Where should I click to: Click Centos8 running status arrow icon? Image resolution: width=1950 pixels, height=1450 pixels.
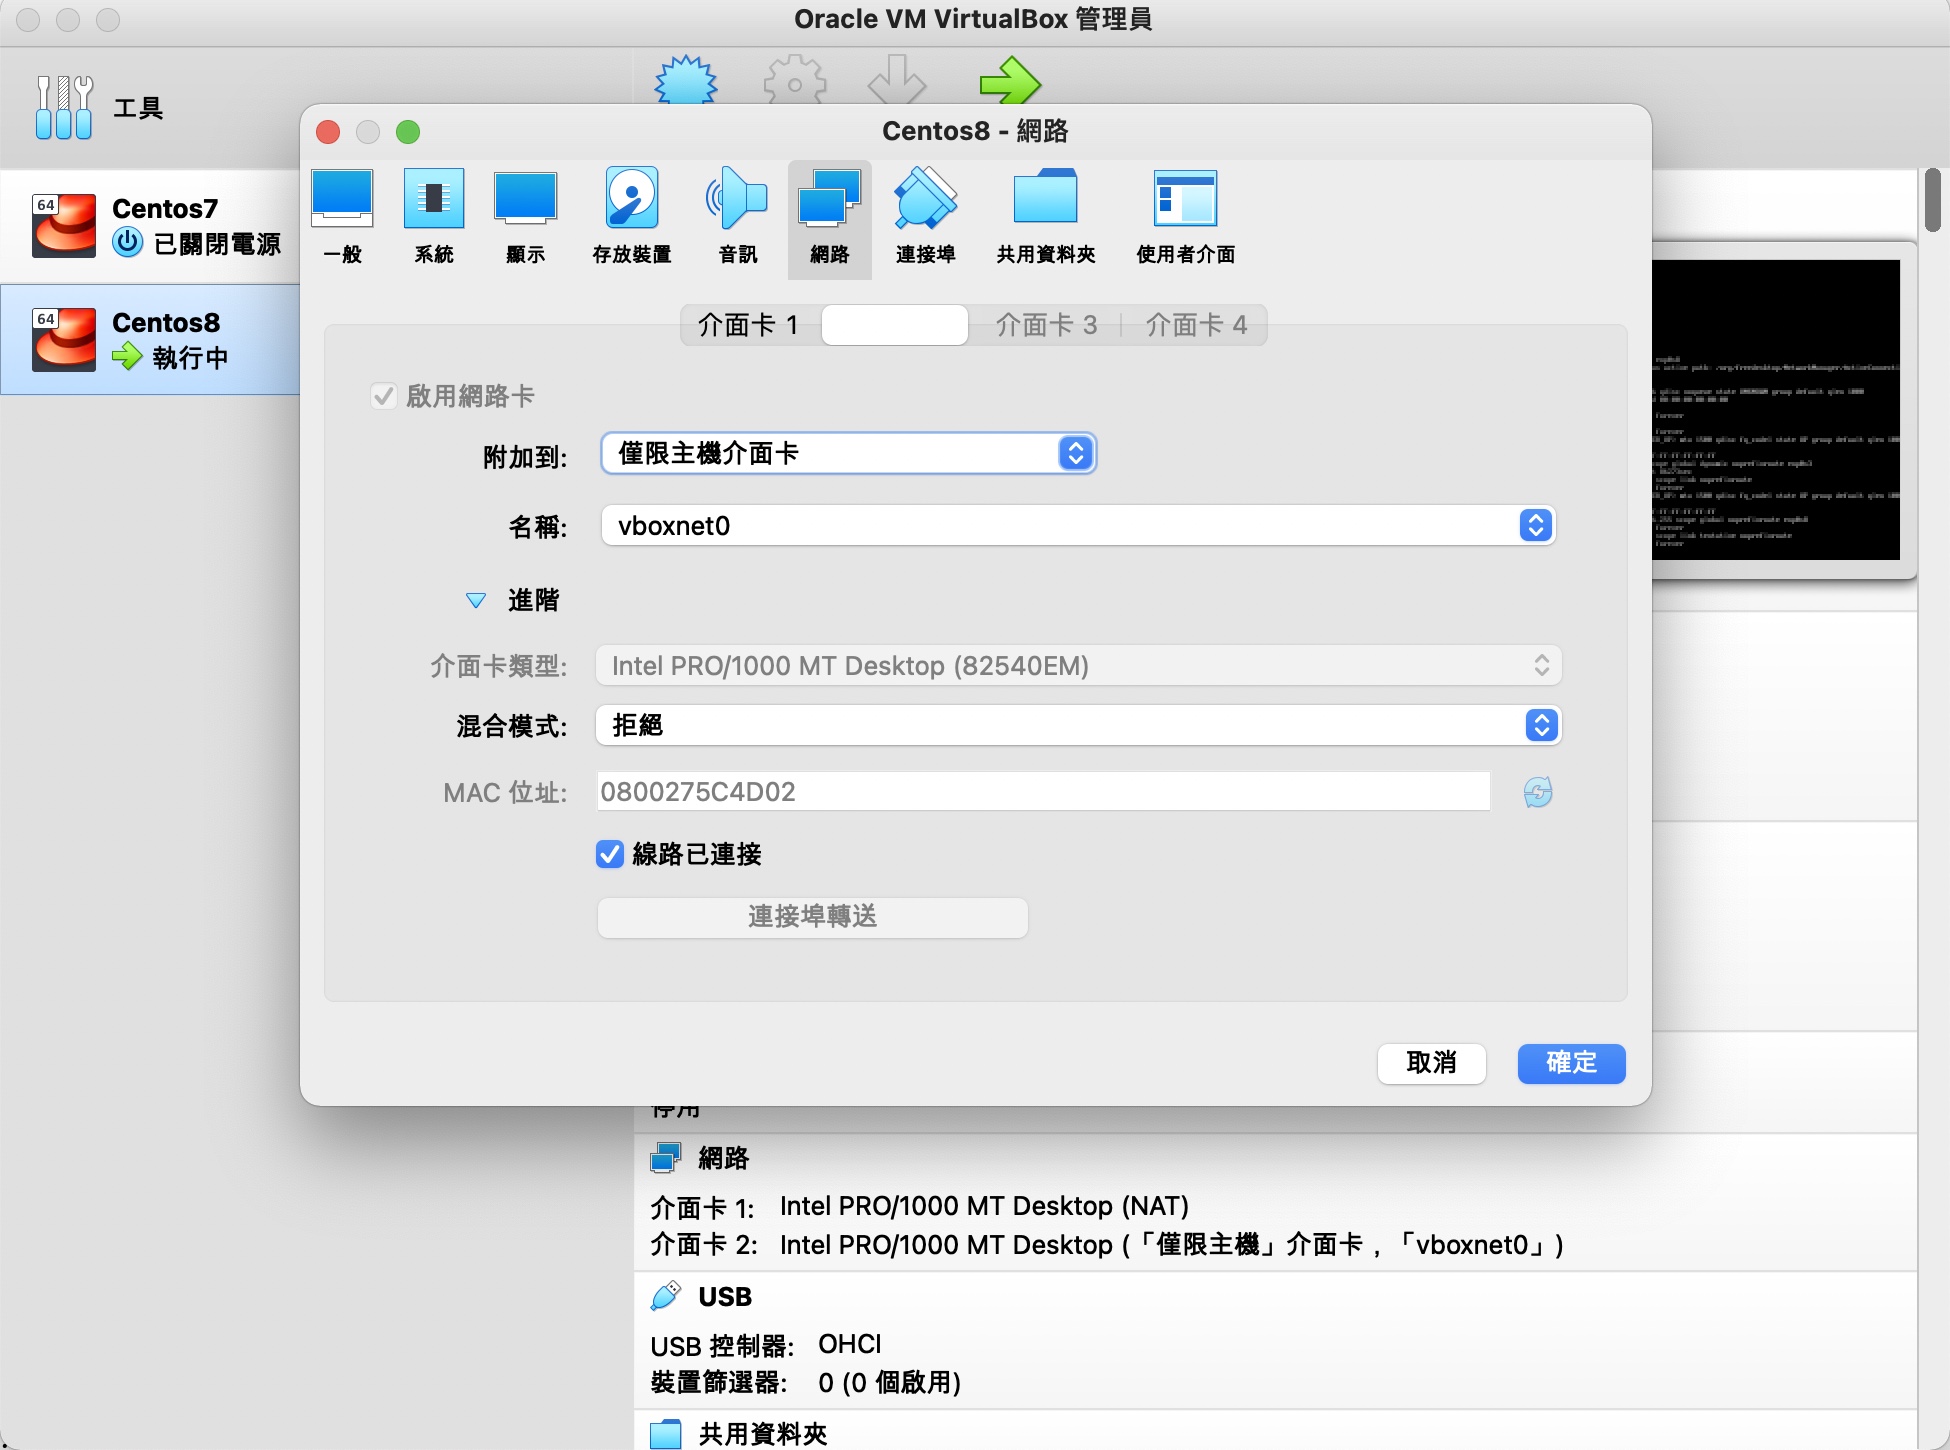coord(128,356)
